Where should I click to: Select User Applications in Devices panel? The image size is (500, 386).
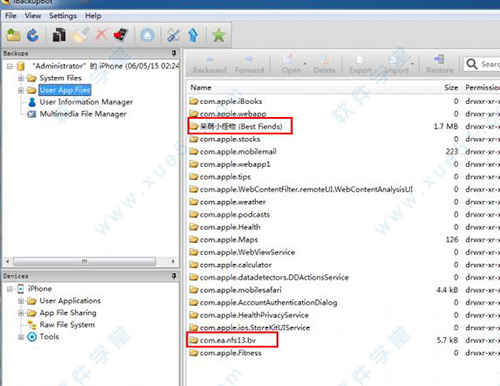[x=70, y=301]
